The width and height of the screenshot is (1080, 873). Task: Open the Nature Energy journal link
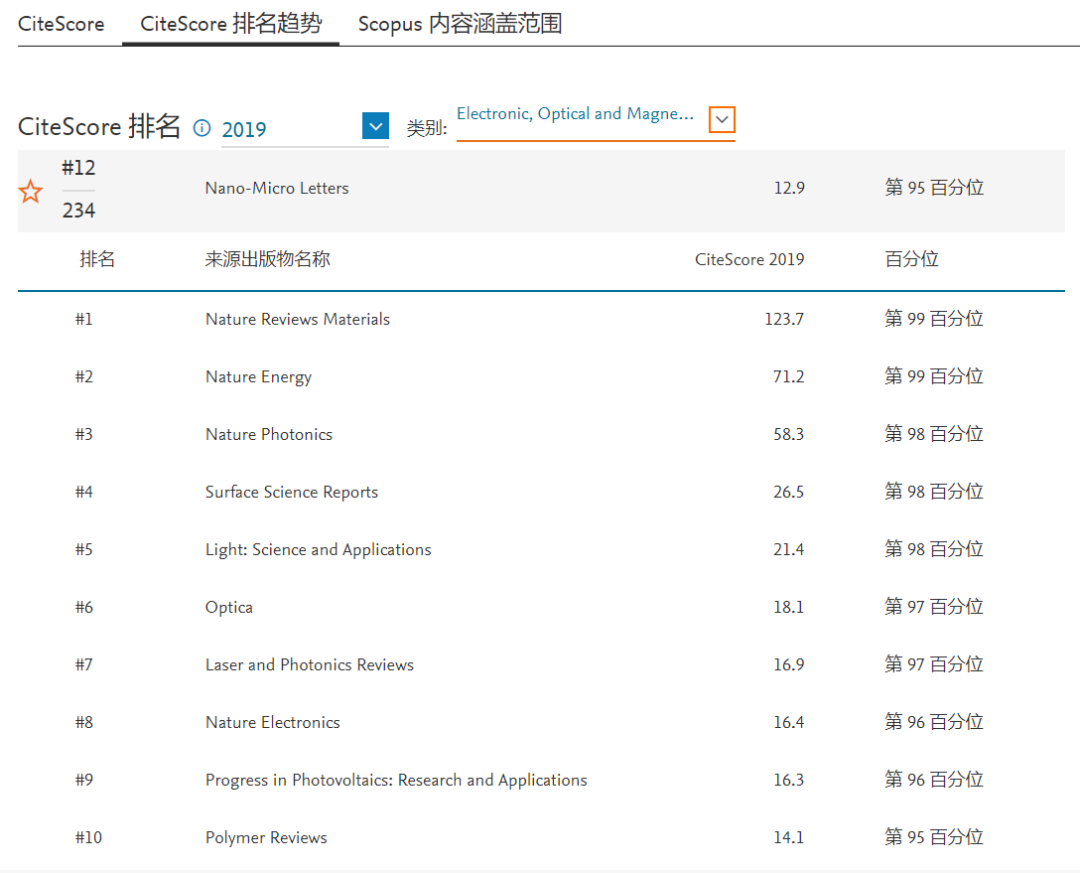pyautogui.click(x=258, y=377)
